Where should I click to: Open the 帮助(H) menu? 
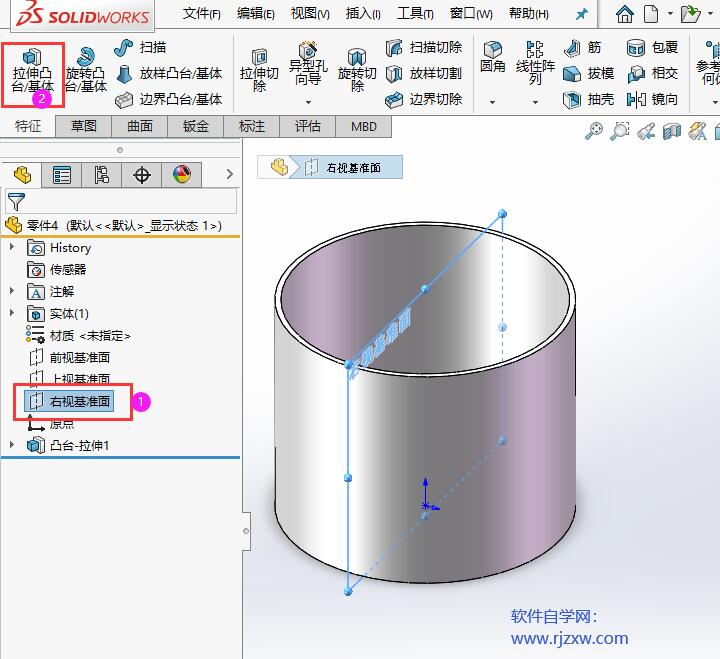coord(529,14)
